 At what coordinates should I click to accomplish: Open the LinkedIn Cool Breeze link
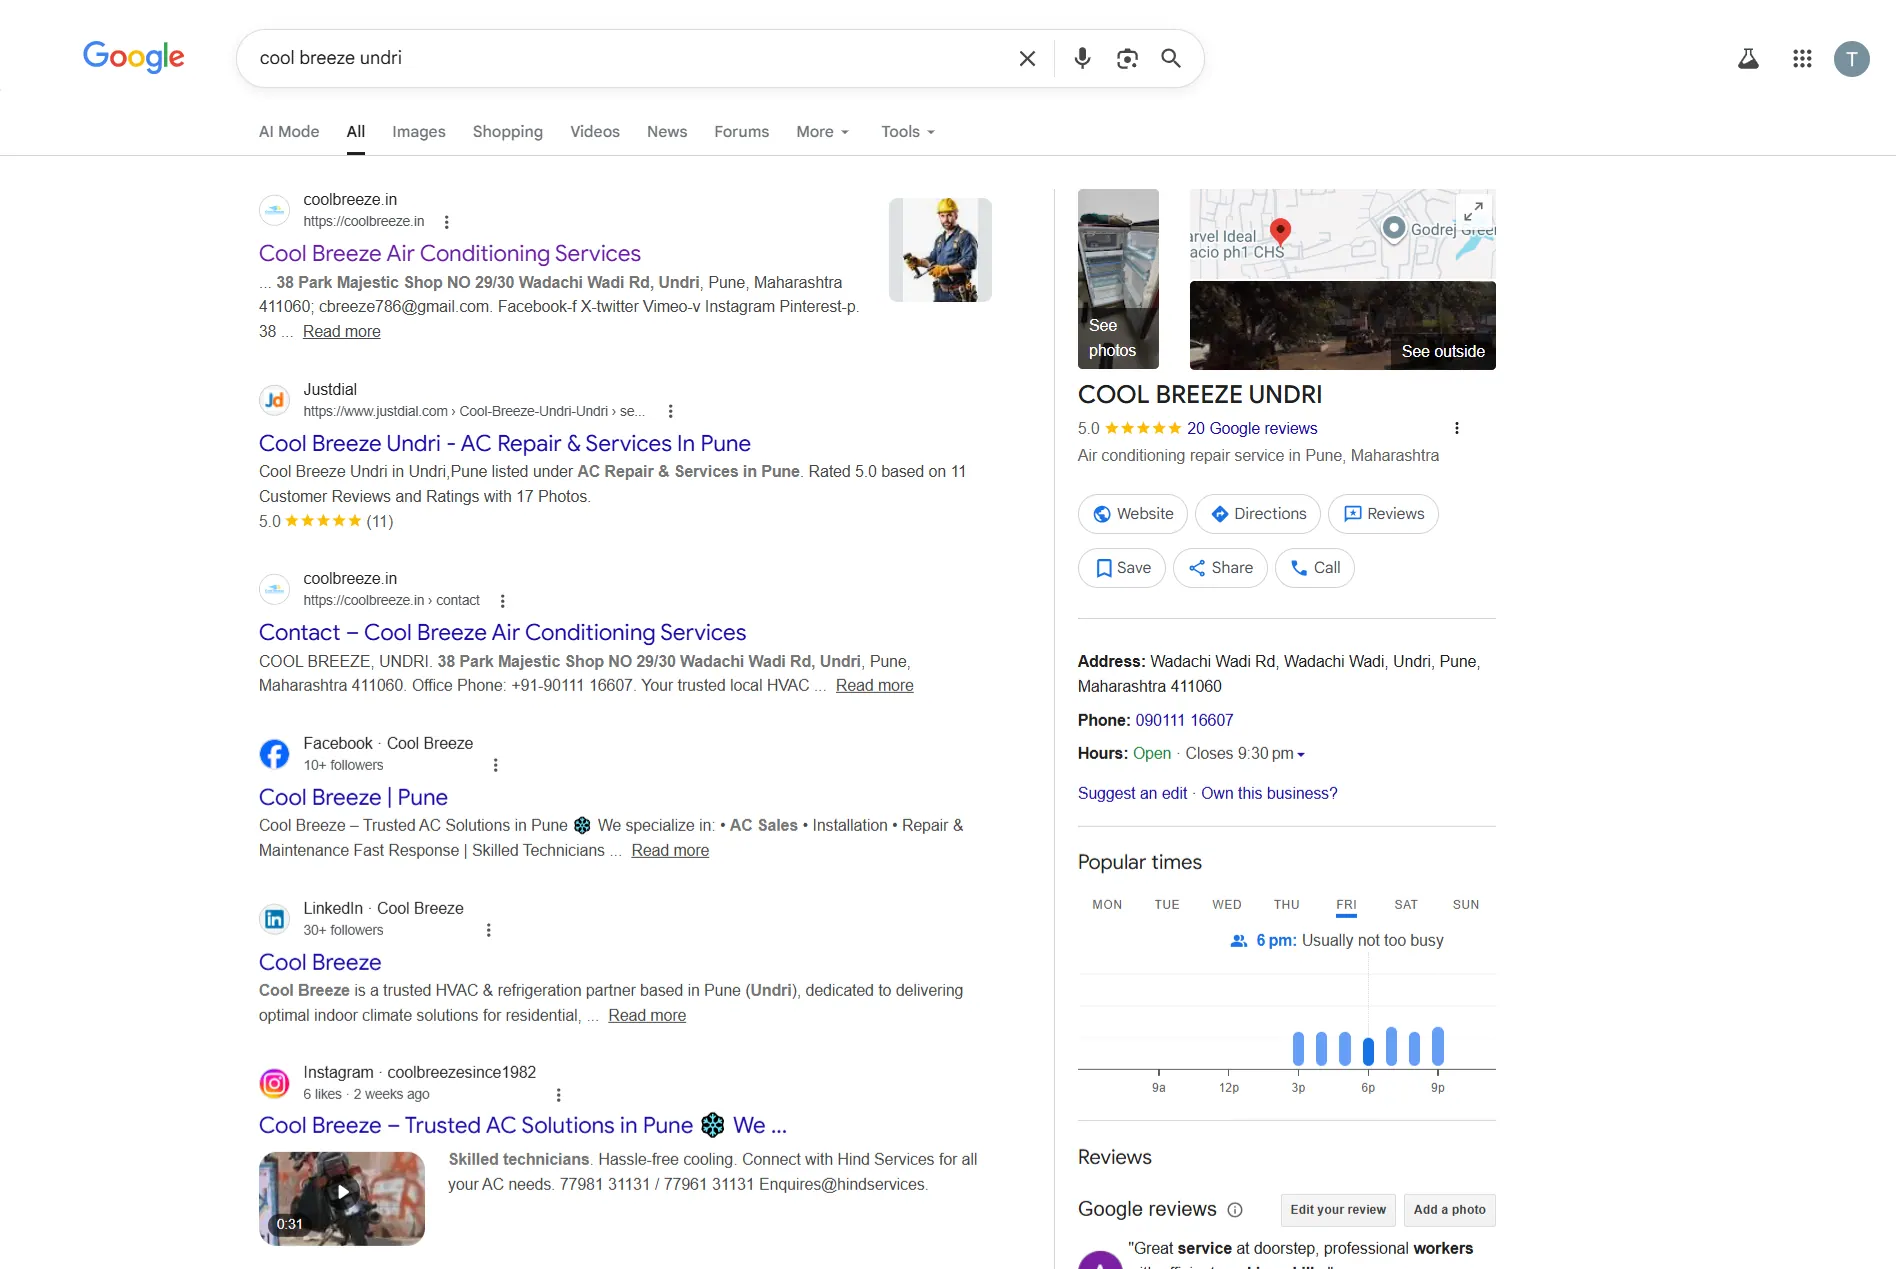pyautogui.click(x=320, y=962)
